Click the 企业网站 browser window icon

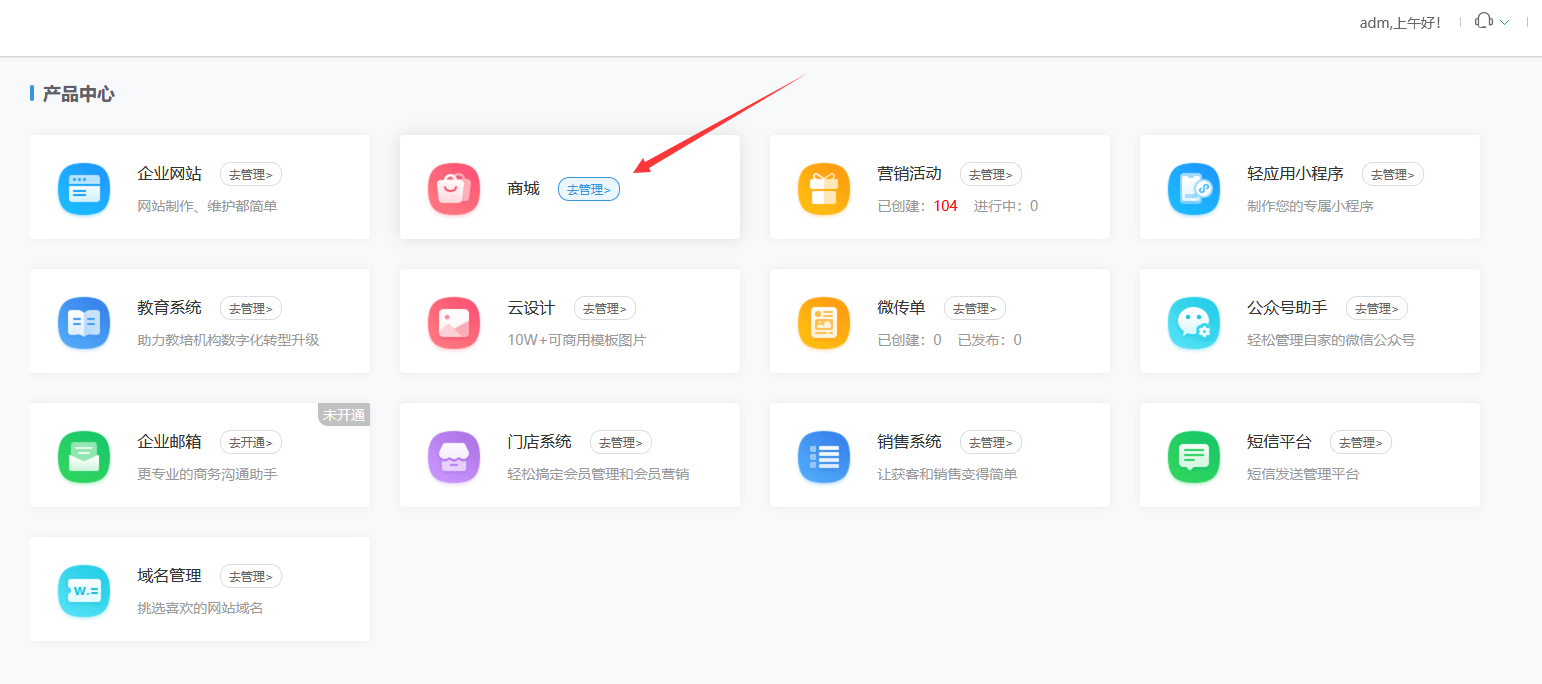[x=84, y=188]
